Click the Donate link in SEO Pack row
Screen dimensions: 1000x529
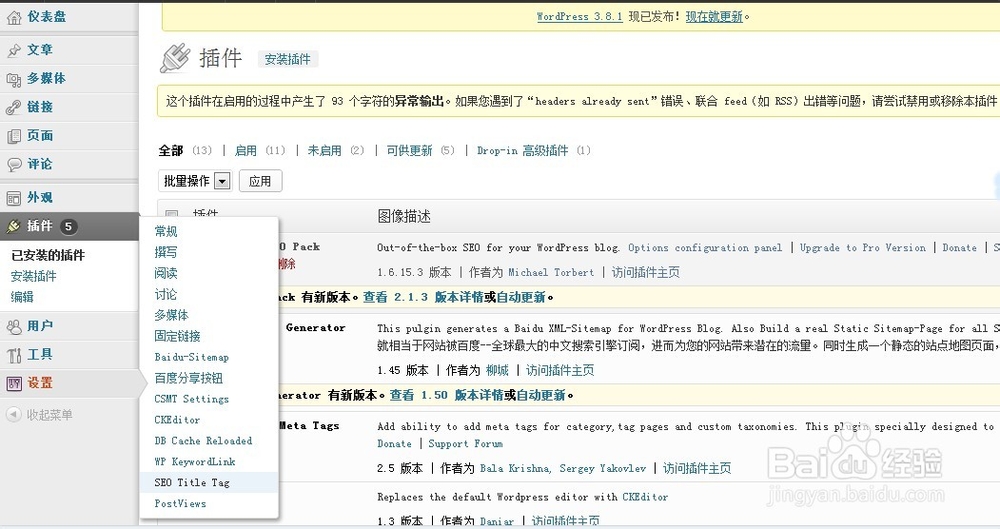click(x=960, y=248)
